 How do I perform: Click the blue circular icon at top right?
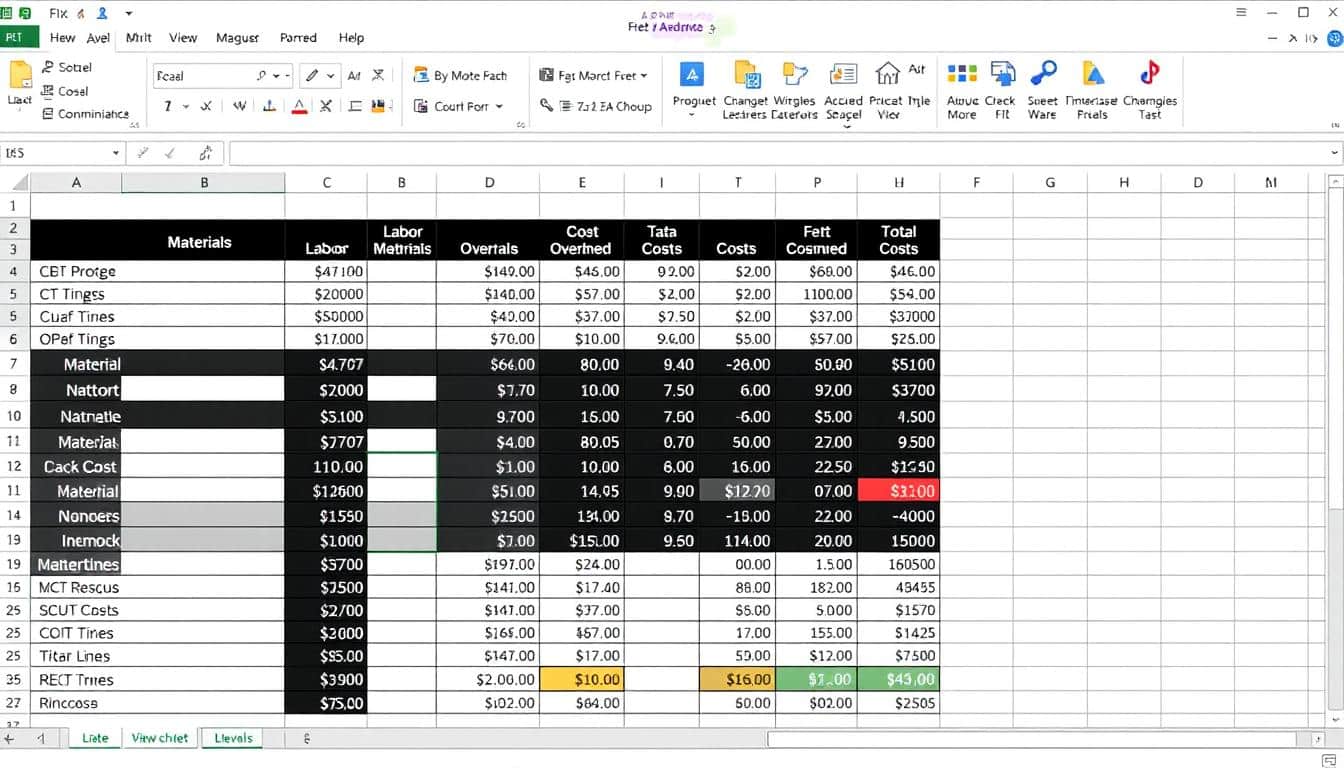pos(1335,38)
